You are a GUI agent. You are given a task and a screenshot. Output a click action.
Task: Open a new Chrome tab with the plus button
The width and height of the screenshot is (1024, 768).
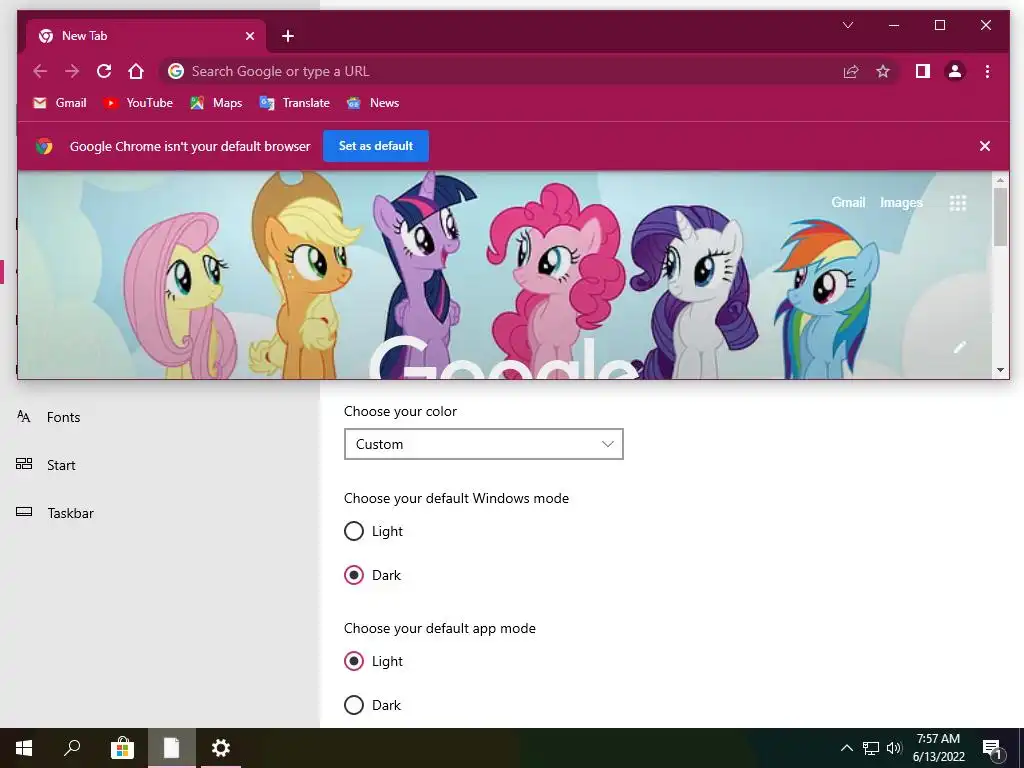point(287,36)
